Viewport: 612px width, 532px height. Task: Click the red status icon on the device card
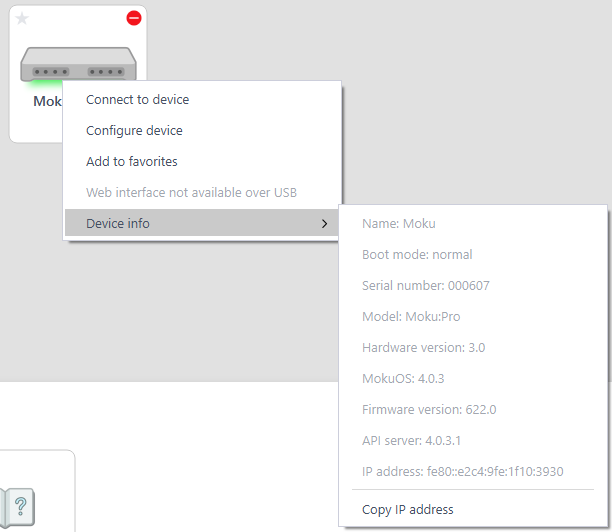[x=134, y=18]
